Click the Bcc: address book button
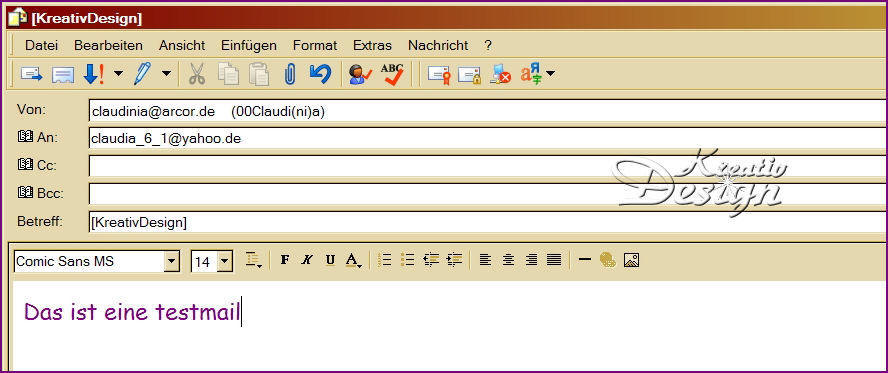 pos(26,193)
